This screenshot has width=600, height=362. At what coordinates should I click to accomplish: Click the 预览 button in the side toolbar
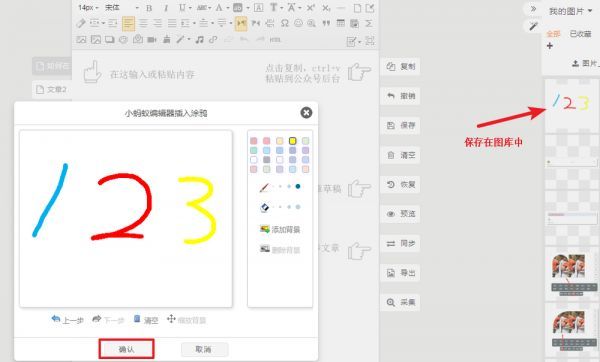(x=400, y=214)
